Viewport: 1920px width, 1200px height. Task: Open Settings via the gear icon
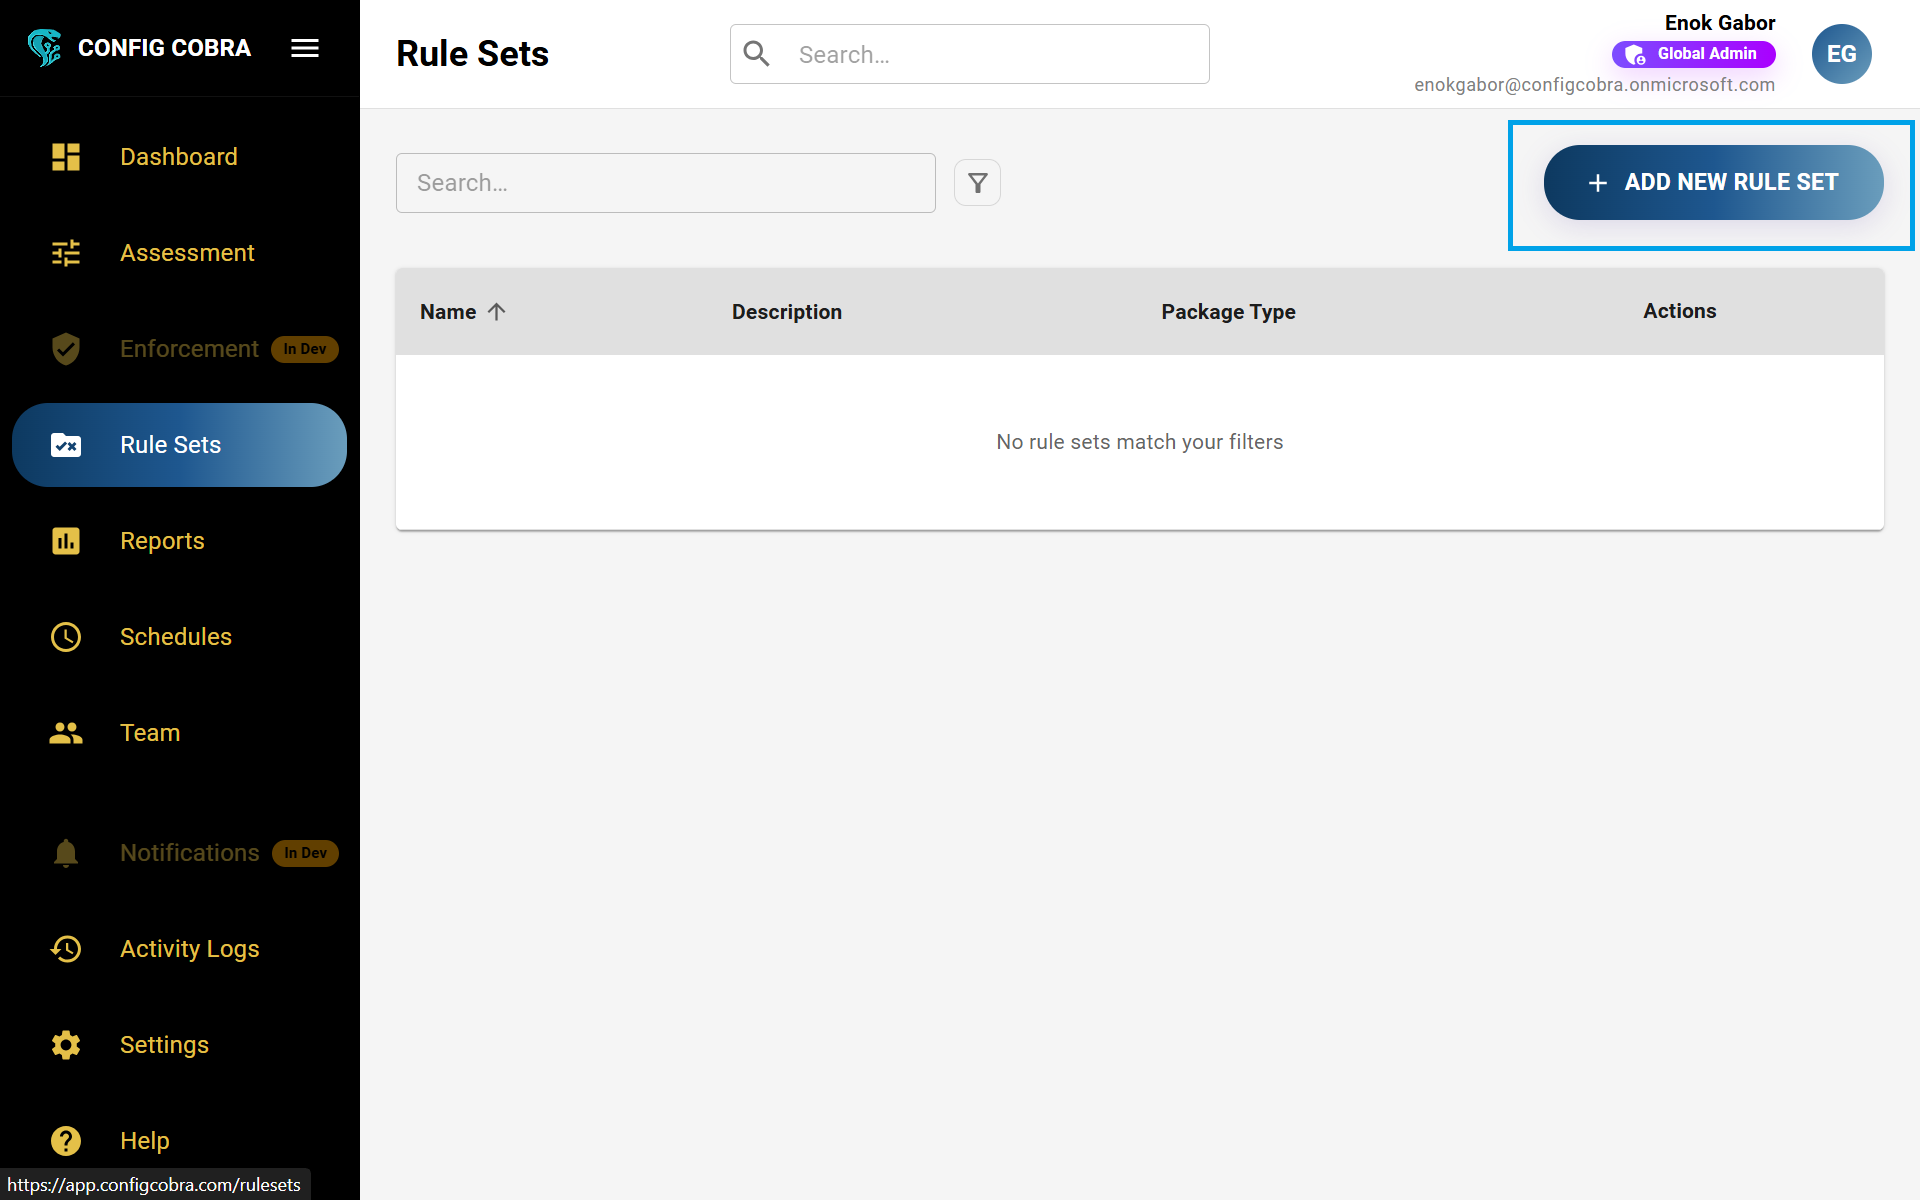65,1045
